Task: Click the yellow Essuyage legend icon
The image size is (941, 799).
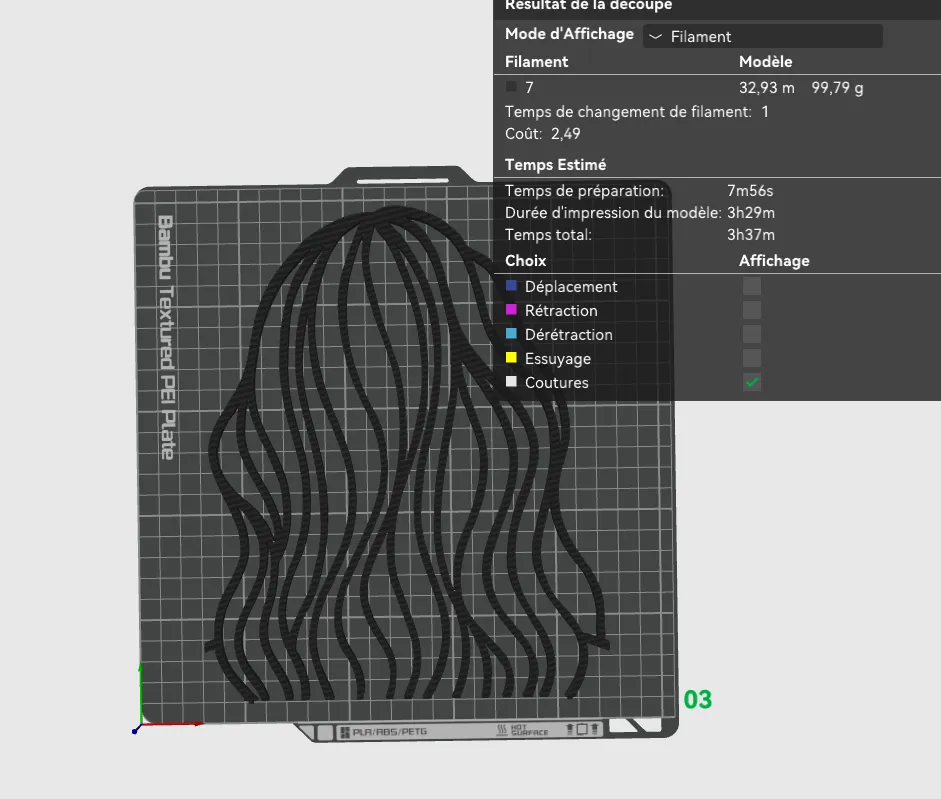Action: pyautogui.click(x=512, y=358)
